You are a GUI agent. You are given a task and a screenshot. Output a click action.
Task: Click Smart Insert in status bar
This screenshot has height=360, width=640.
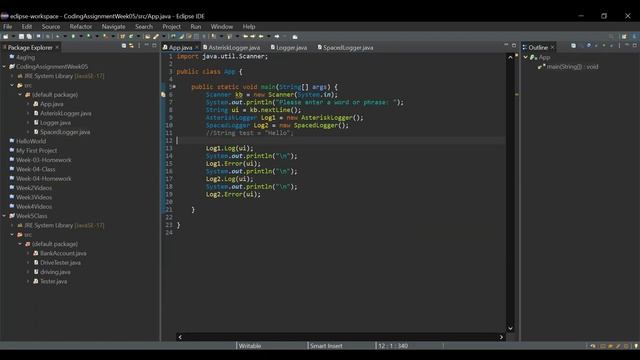326,346
